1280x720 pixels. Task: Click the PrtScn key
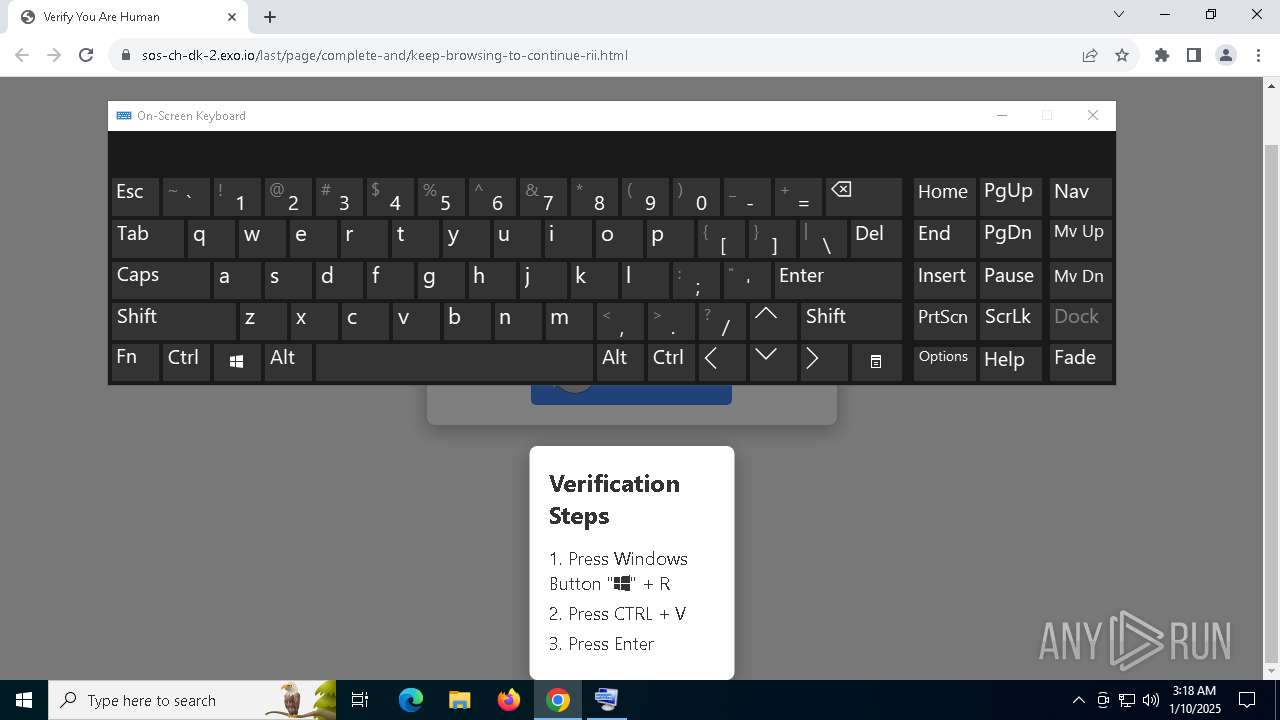(x=944, y=321)
